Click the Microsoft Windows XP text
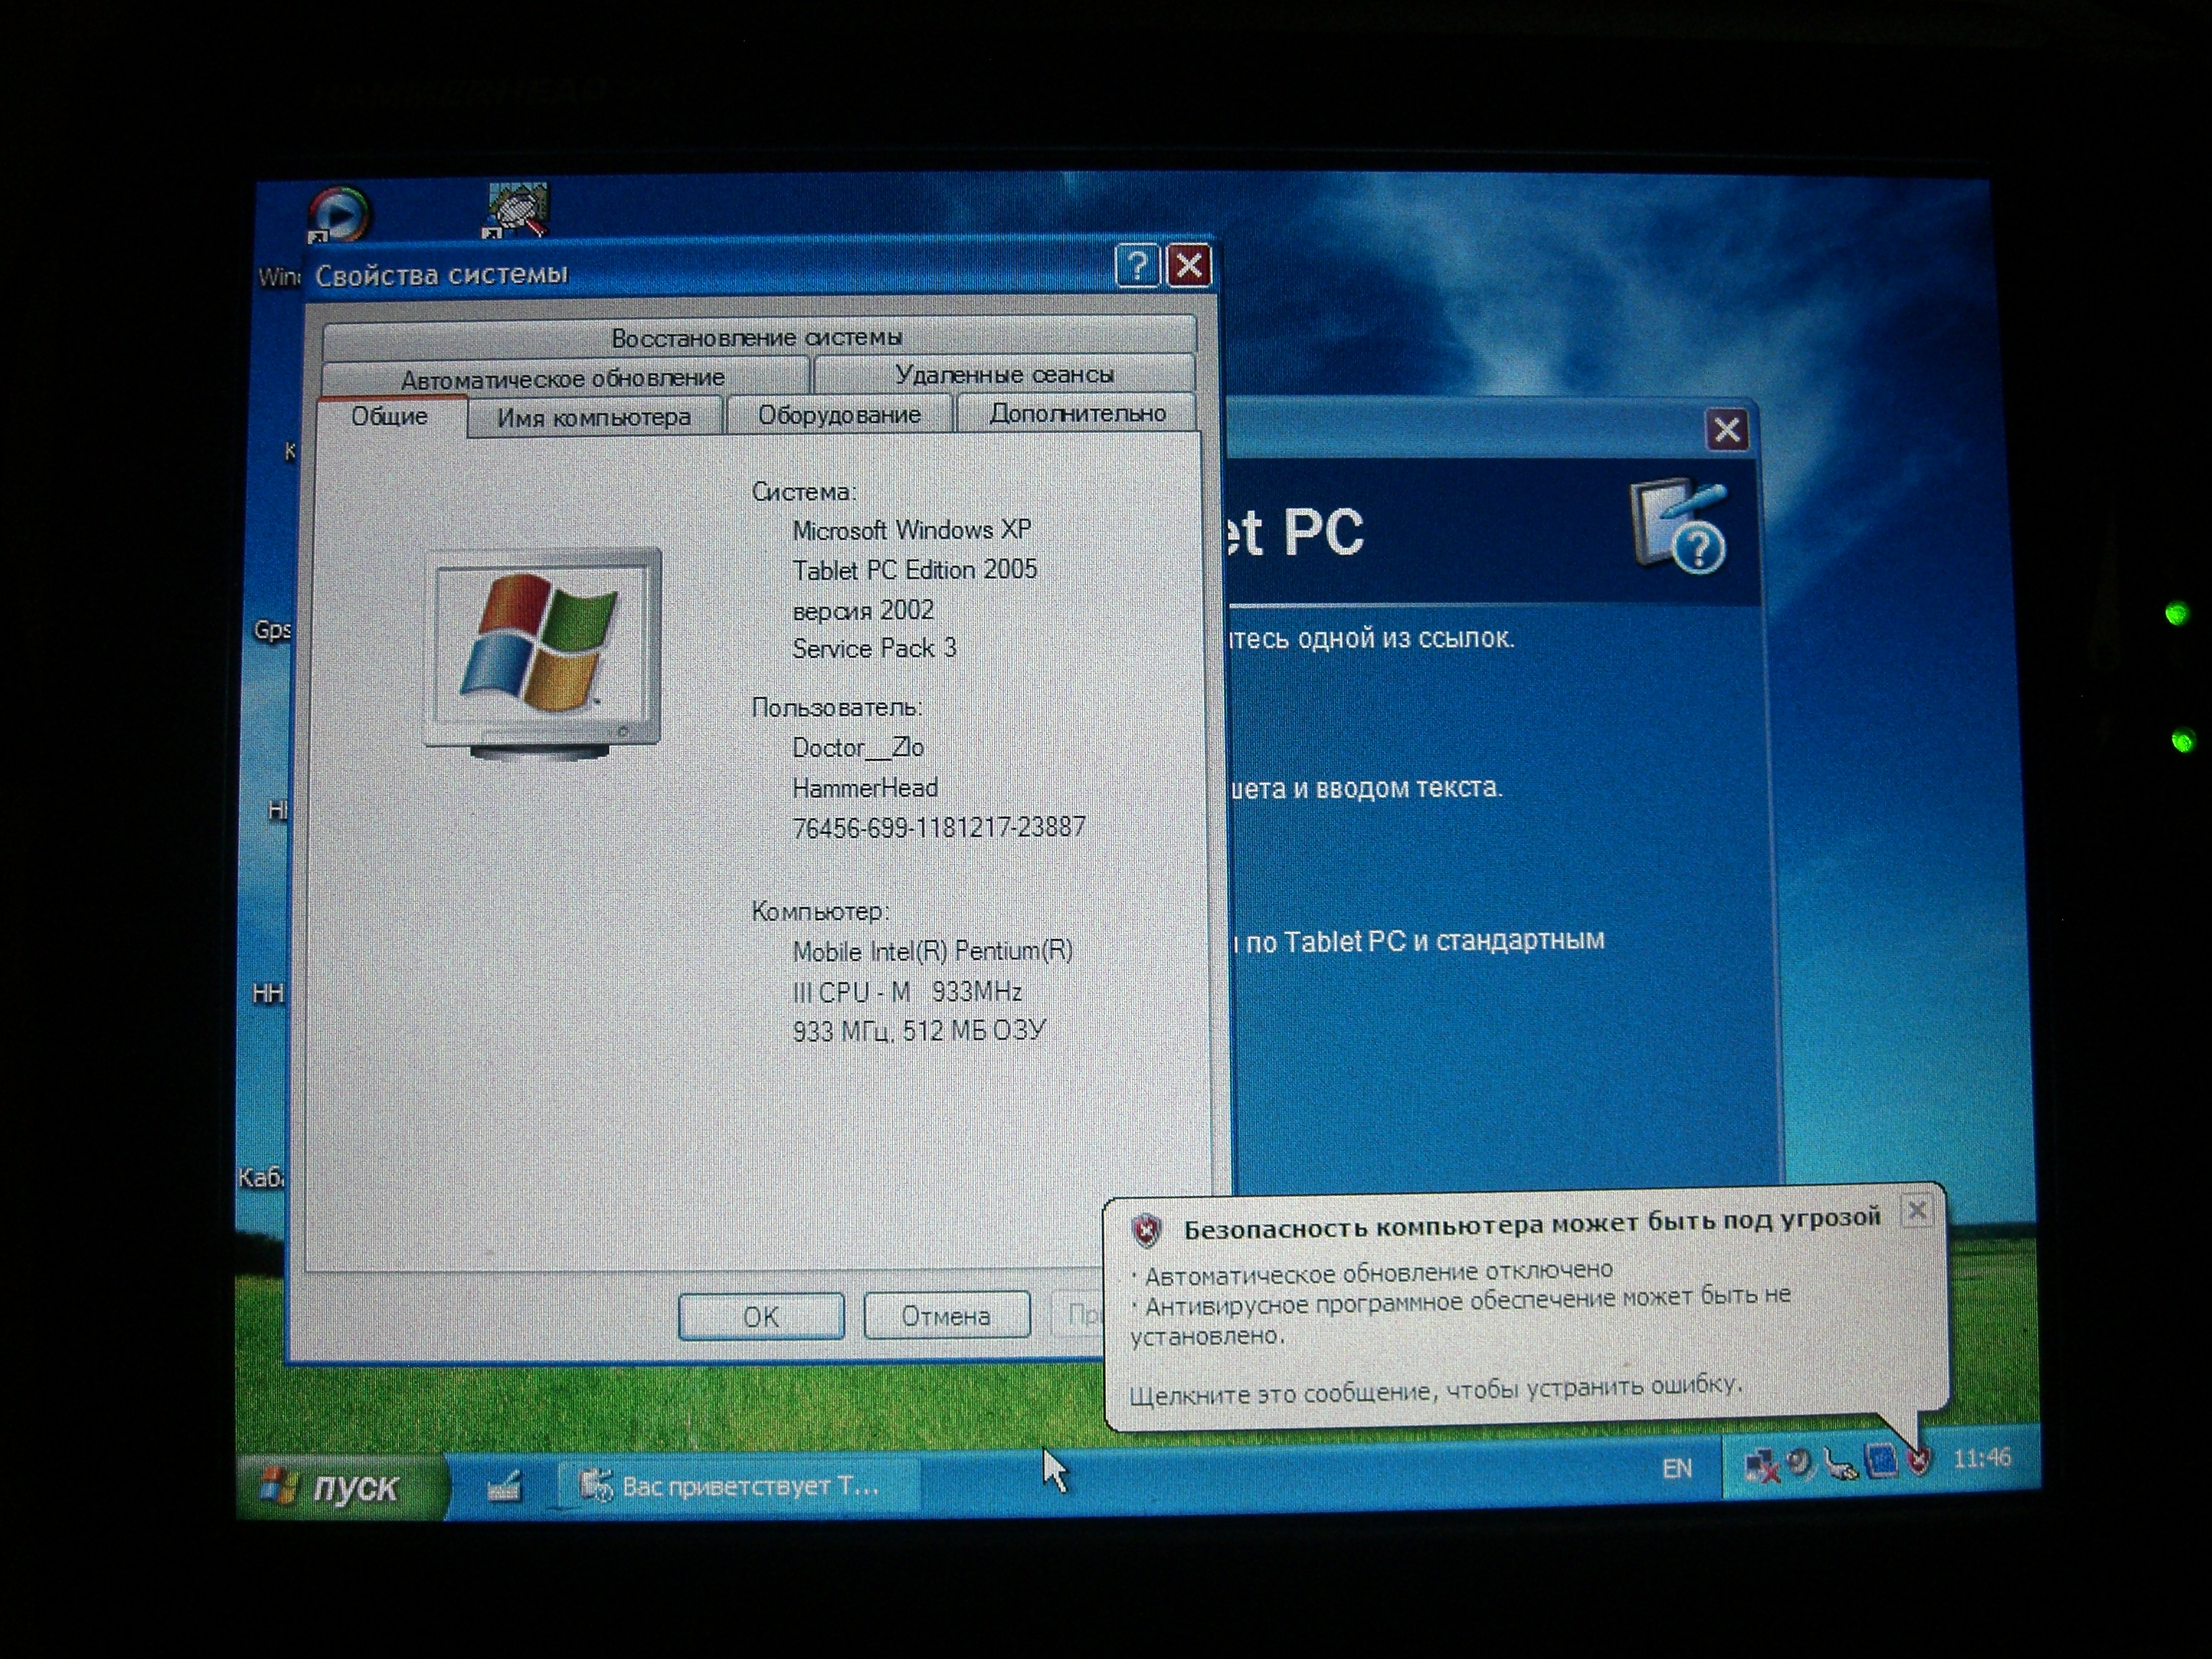The width and height of the screenshot is (2212, 1659). tap(911, 529)
